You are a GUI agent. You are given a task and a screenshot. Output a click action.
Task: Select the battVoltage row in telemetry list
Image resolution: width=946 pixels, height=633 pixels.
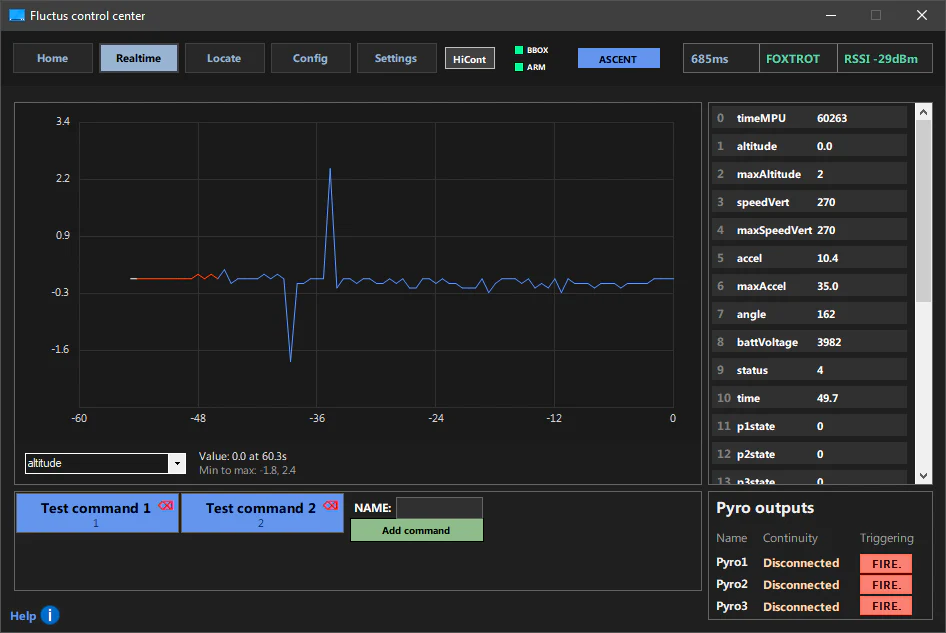810,342
